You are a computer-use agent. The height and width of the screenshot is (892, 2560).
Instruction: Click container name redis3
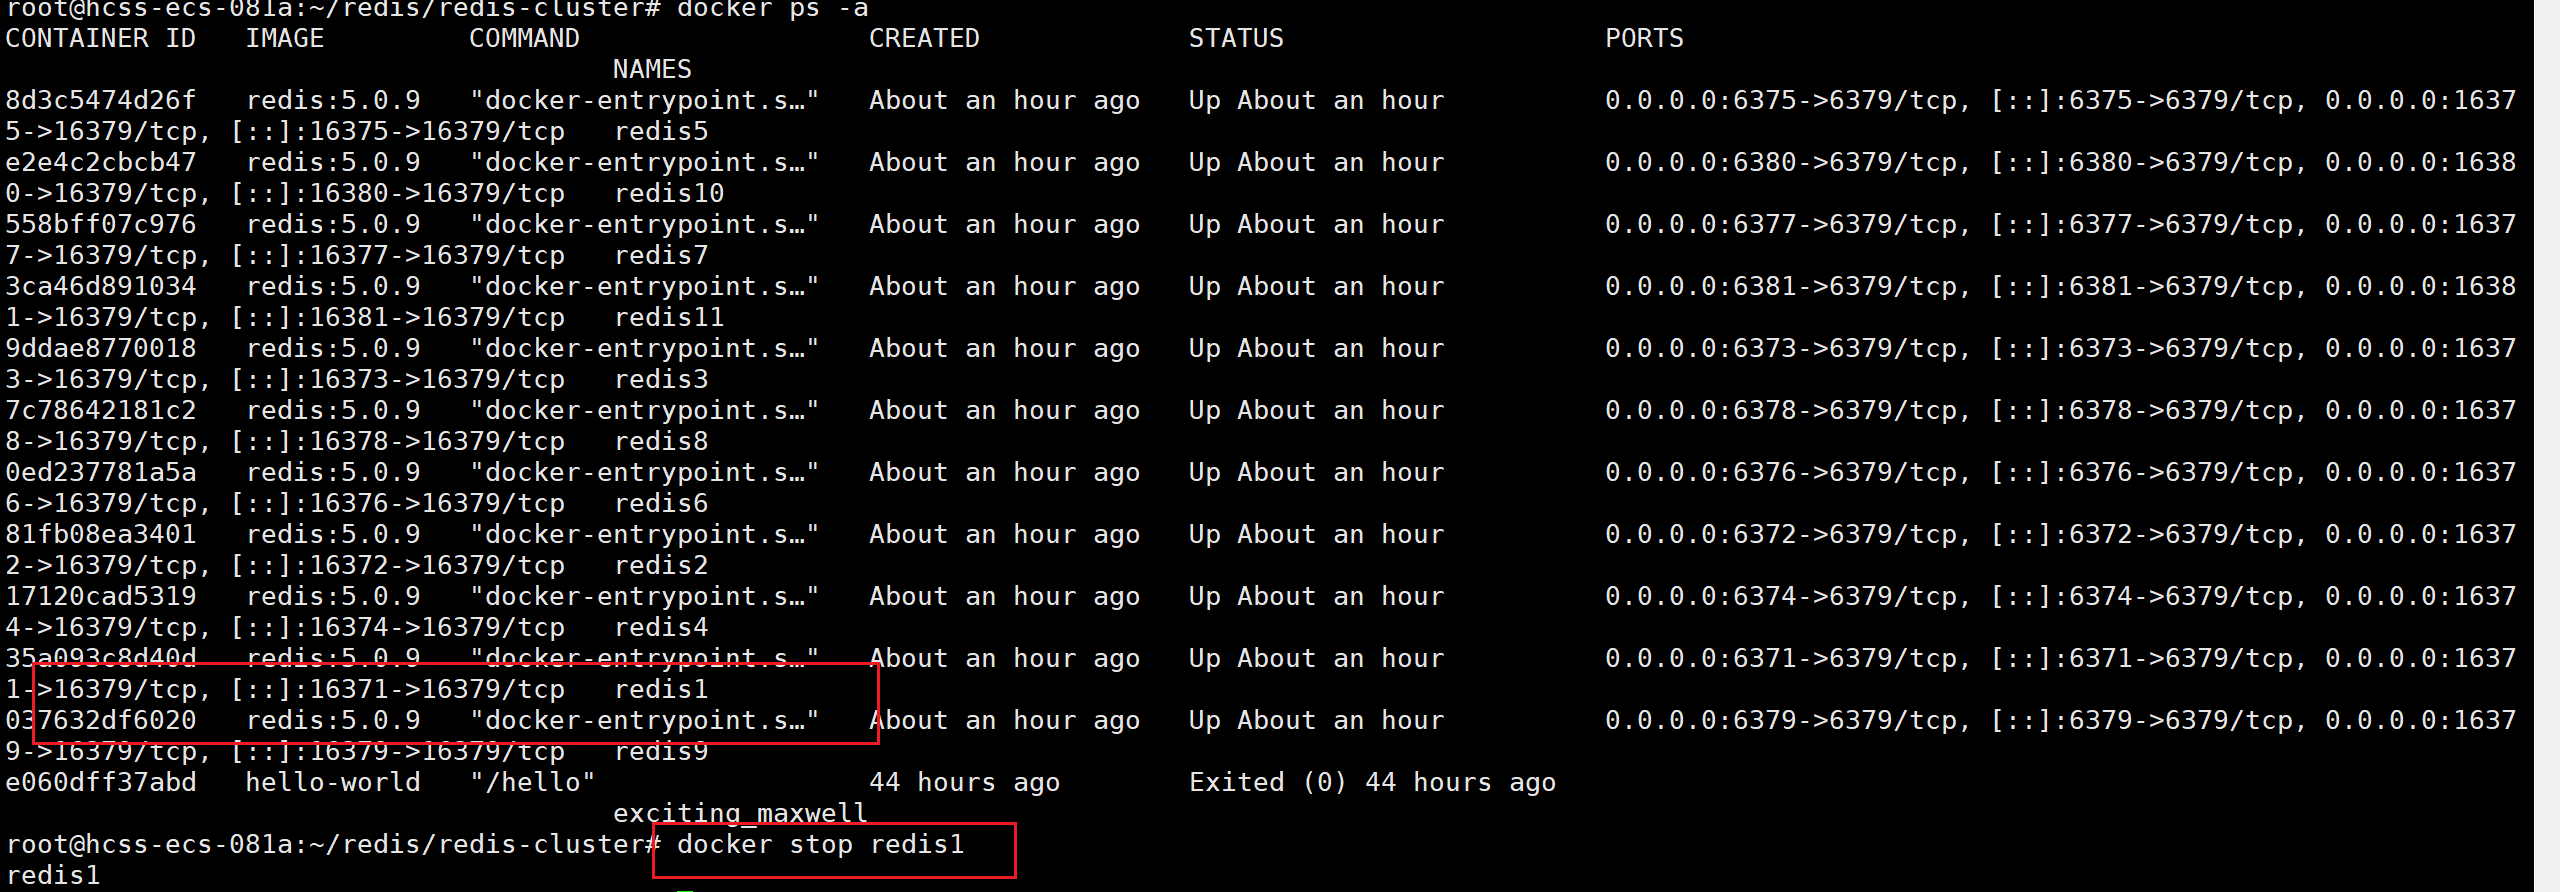pos(661,380)
